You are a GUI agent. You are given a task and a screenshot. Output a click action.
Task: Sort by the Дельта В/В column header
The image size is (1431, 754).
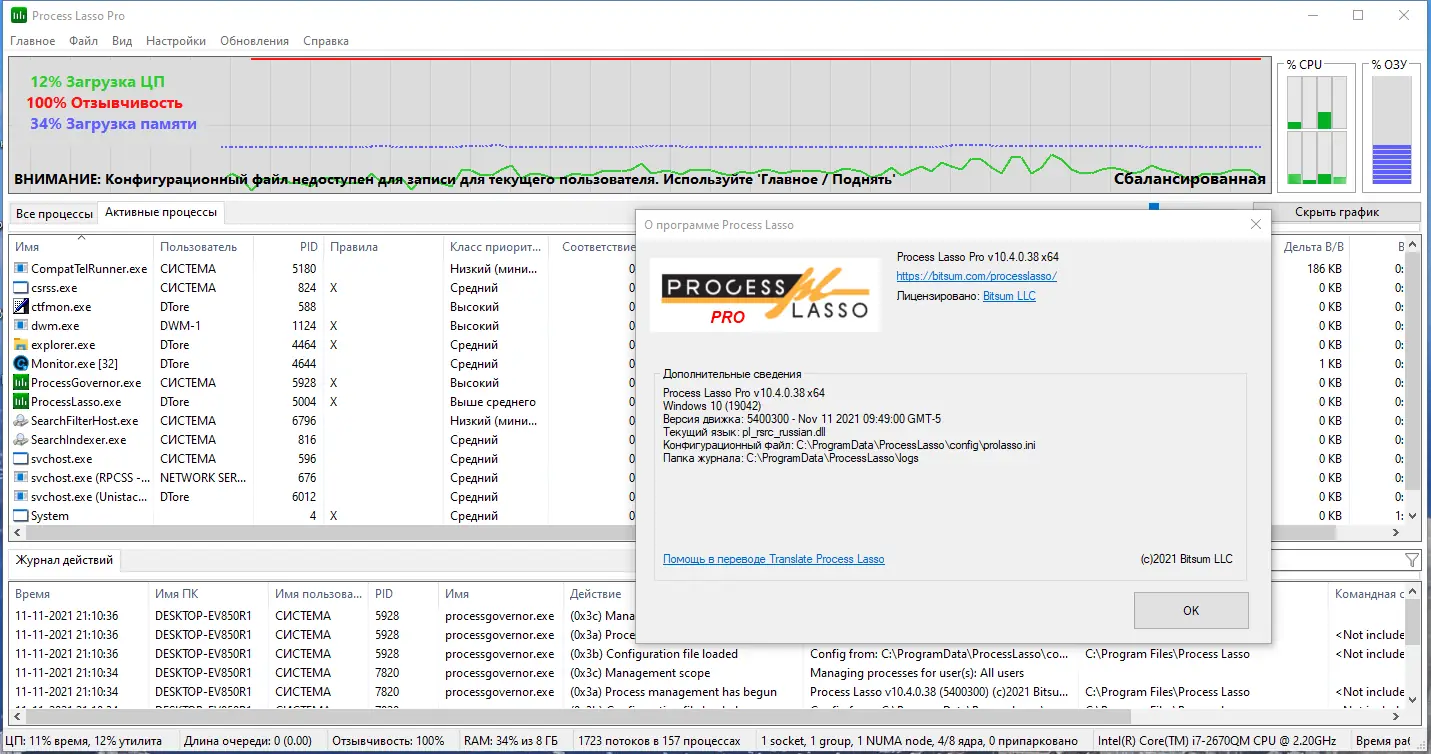1313,246
